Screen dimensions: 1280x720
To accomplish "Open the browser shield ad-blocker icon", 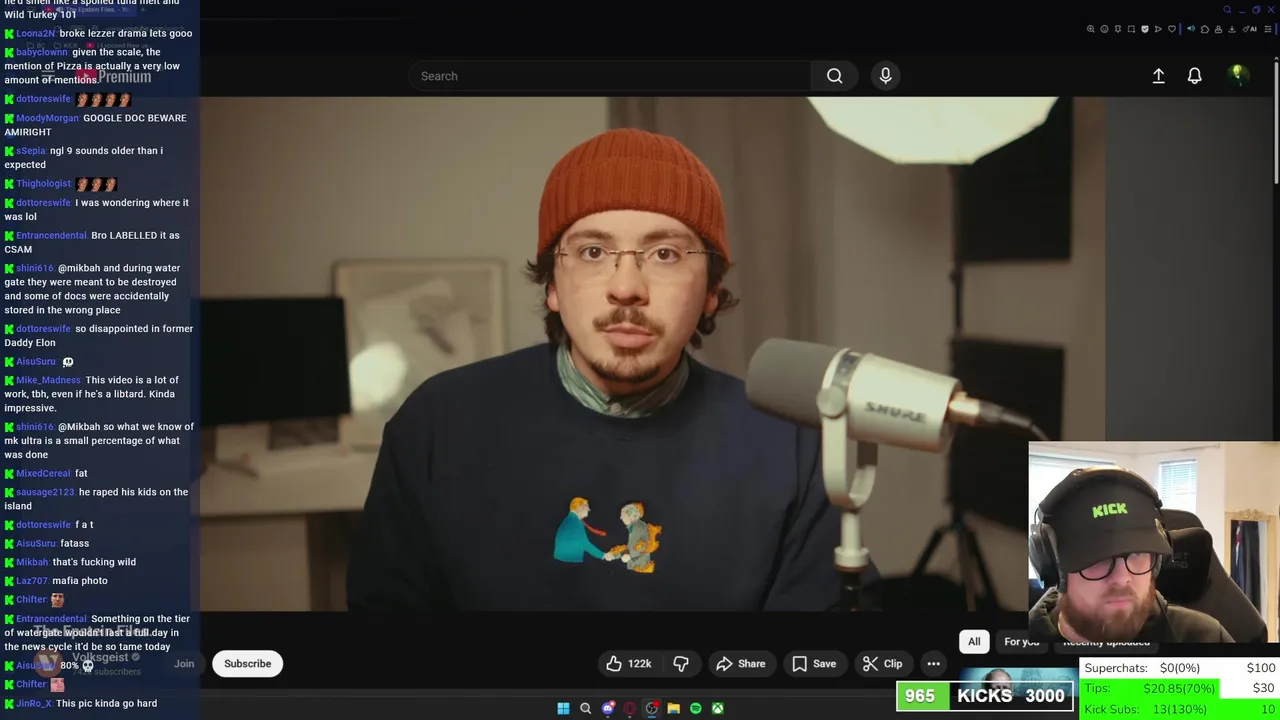I will click(x=1145, y=29).
